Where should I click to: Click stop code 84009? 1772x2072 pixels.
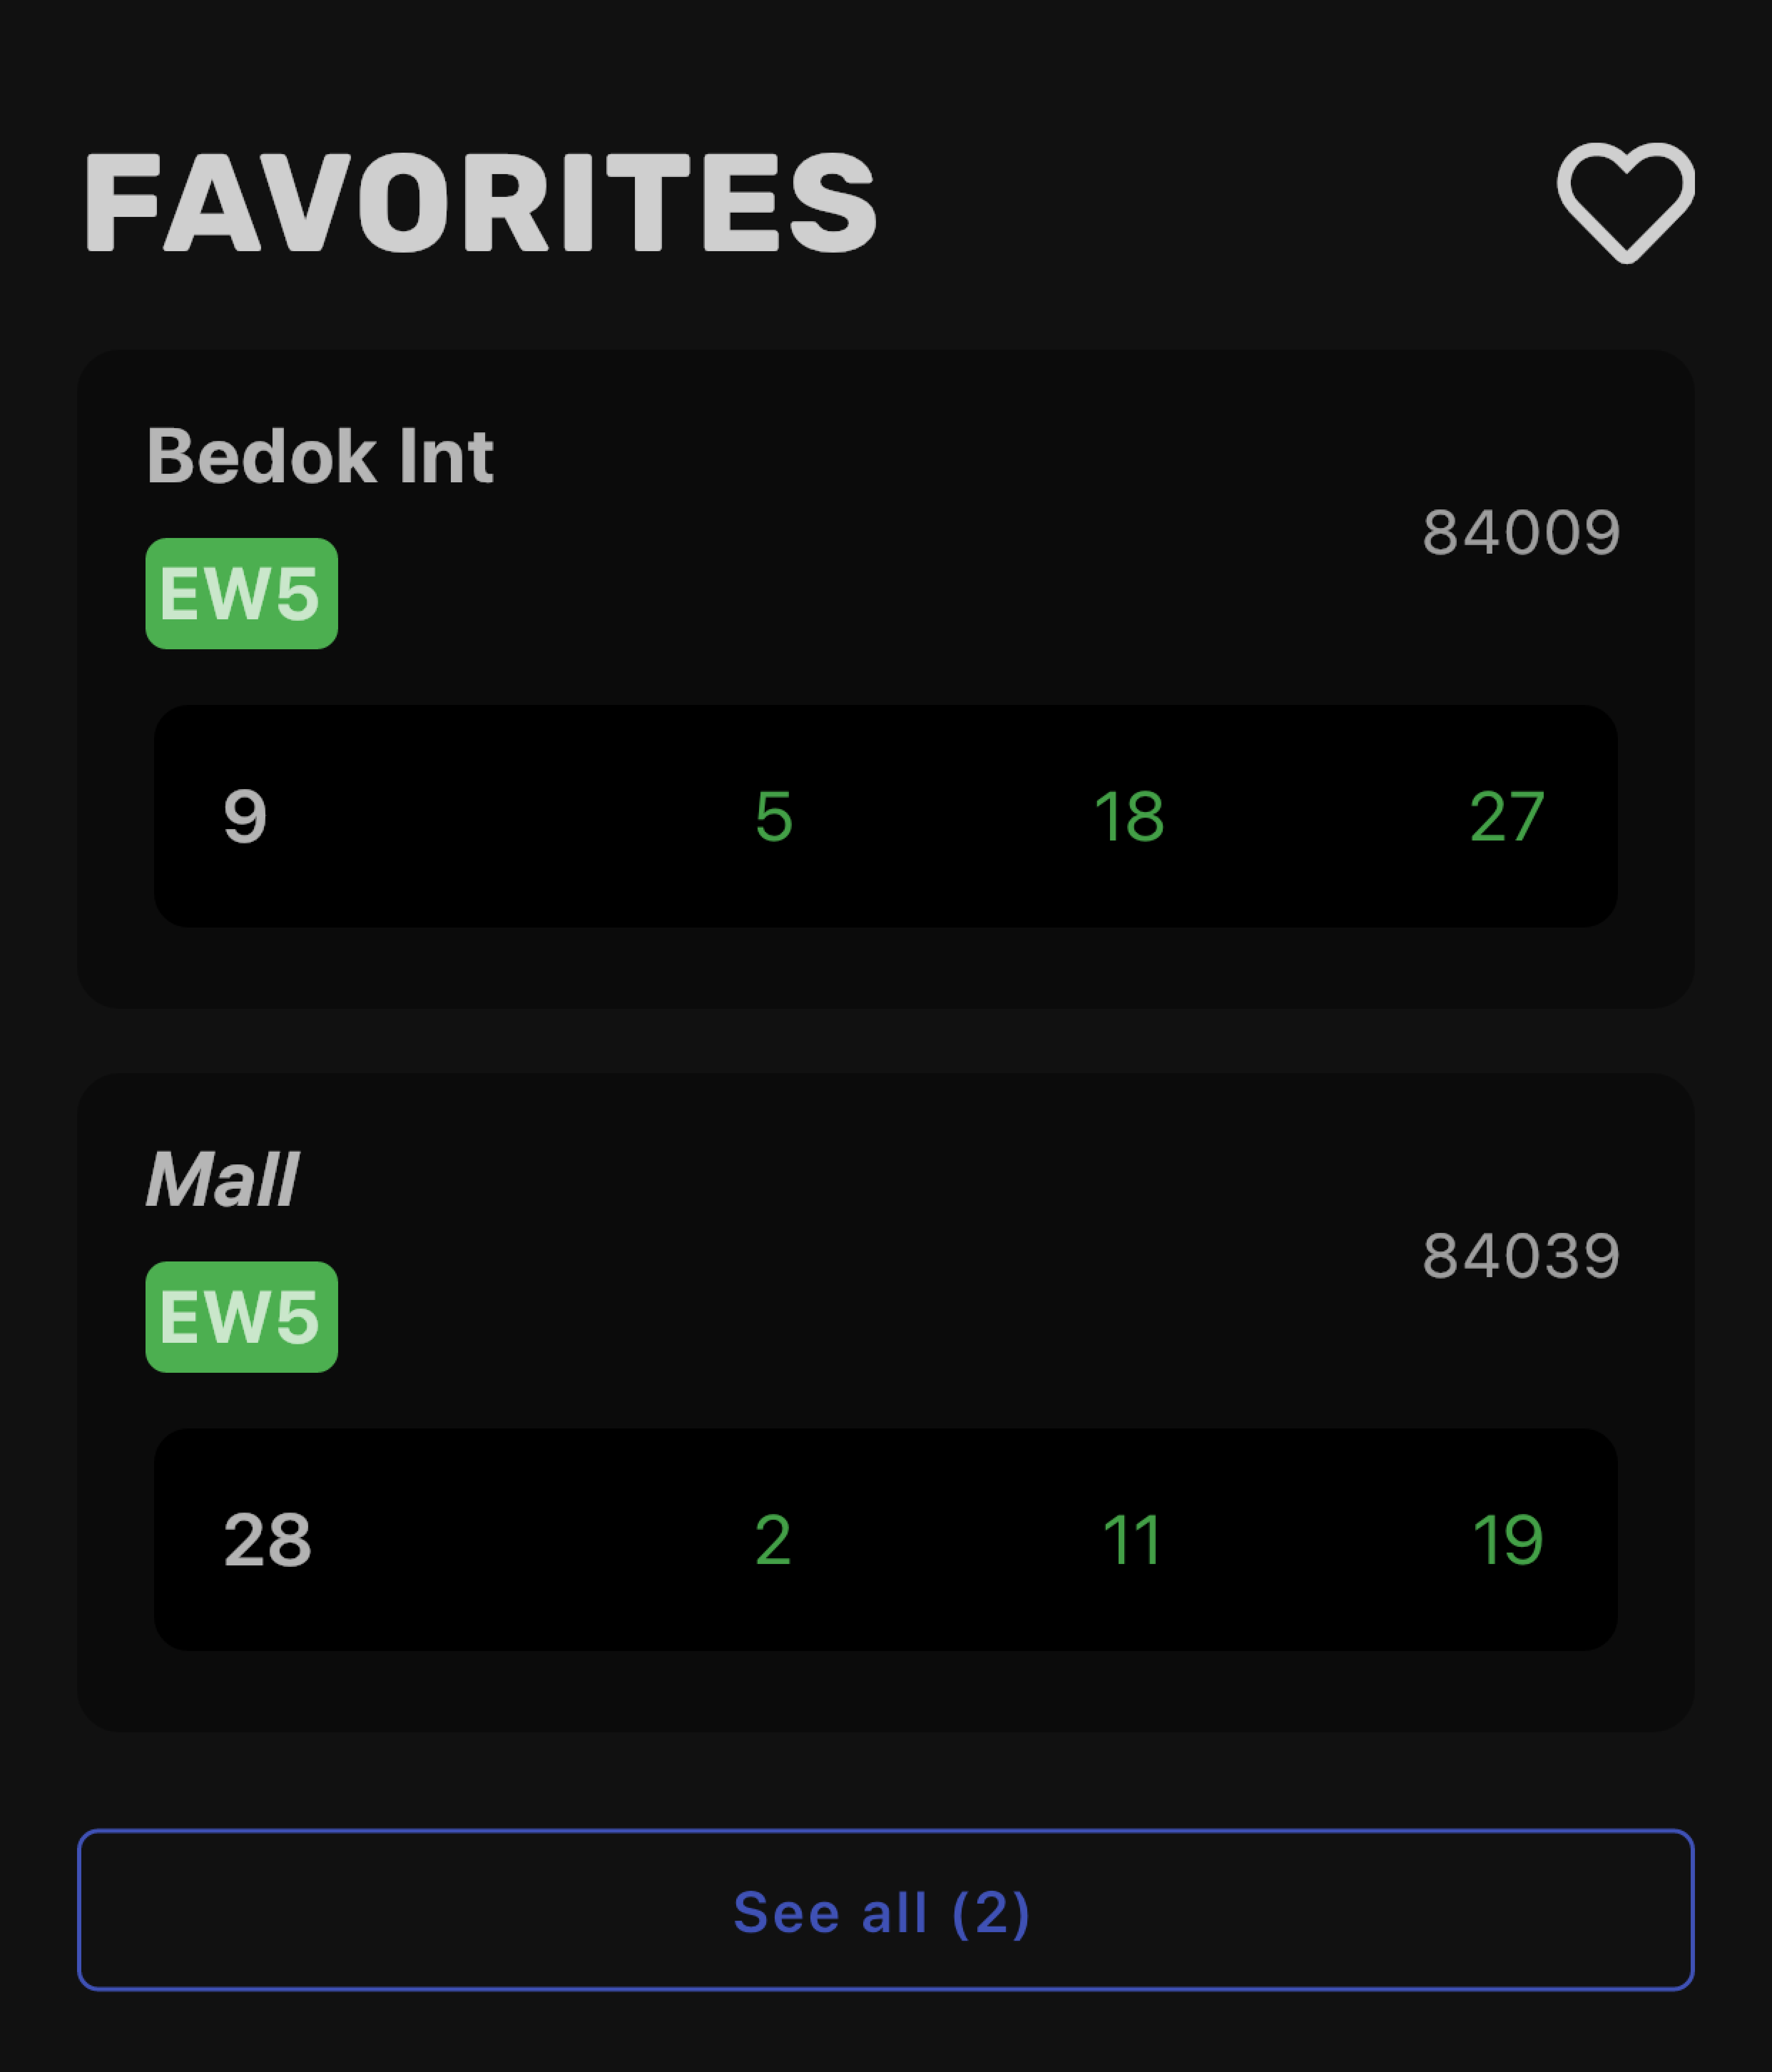tap(1520, 532)
